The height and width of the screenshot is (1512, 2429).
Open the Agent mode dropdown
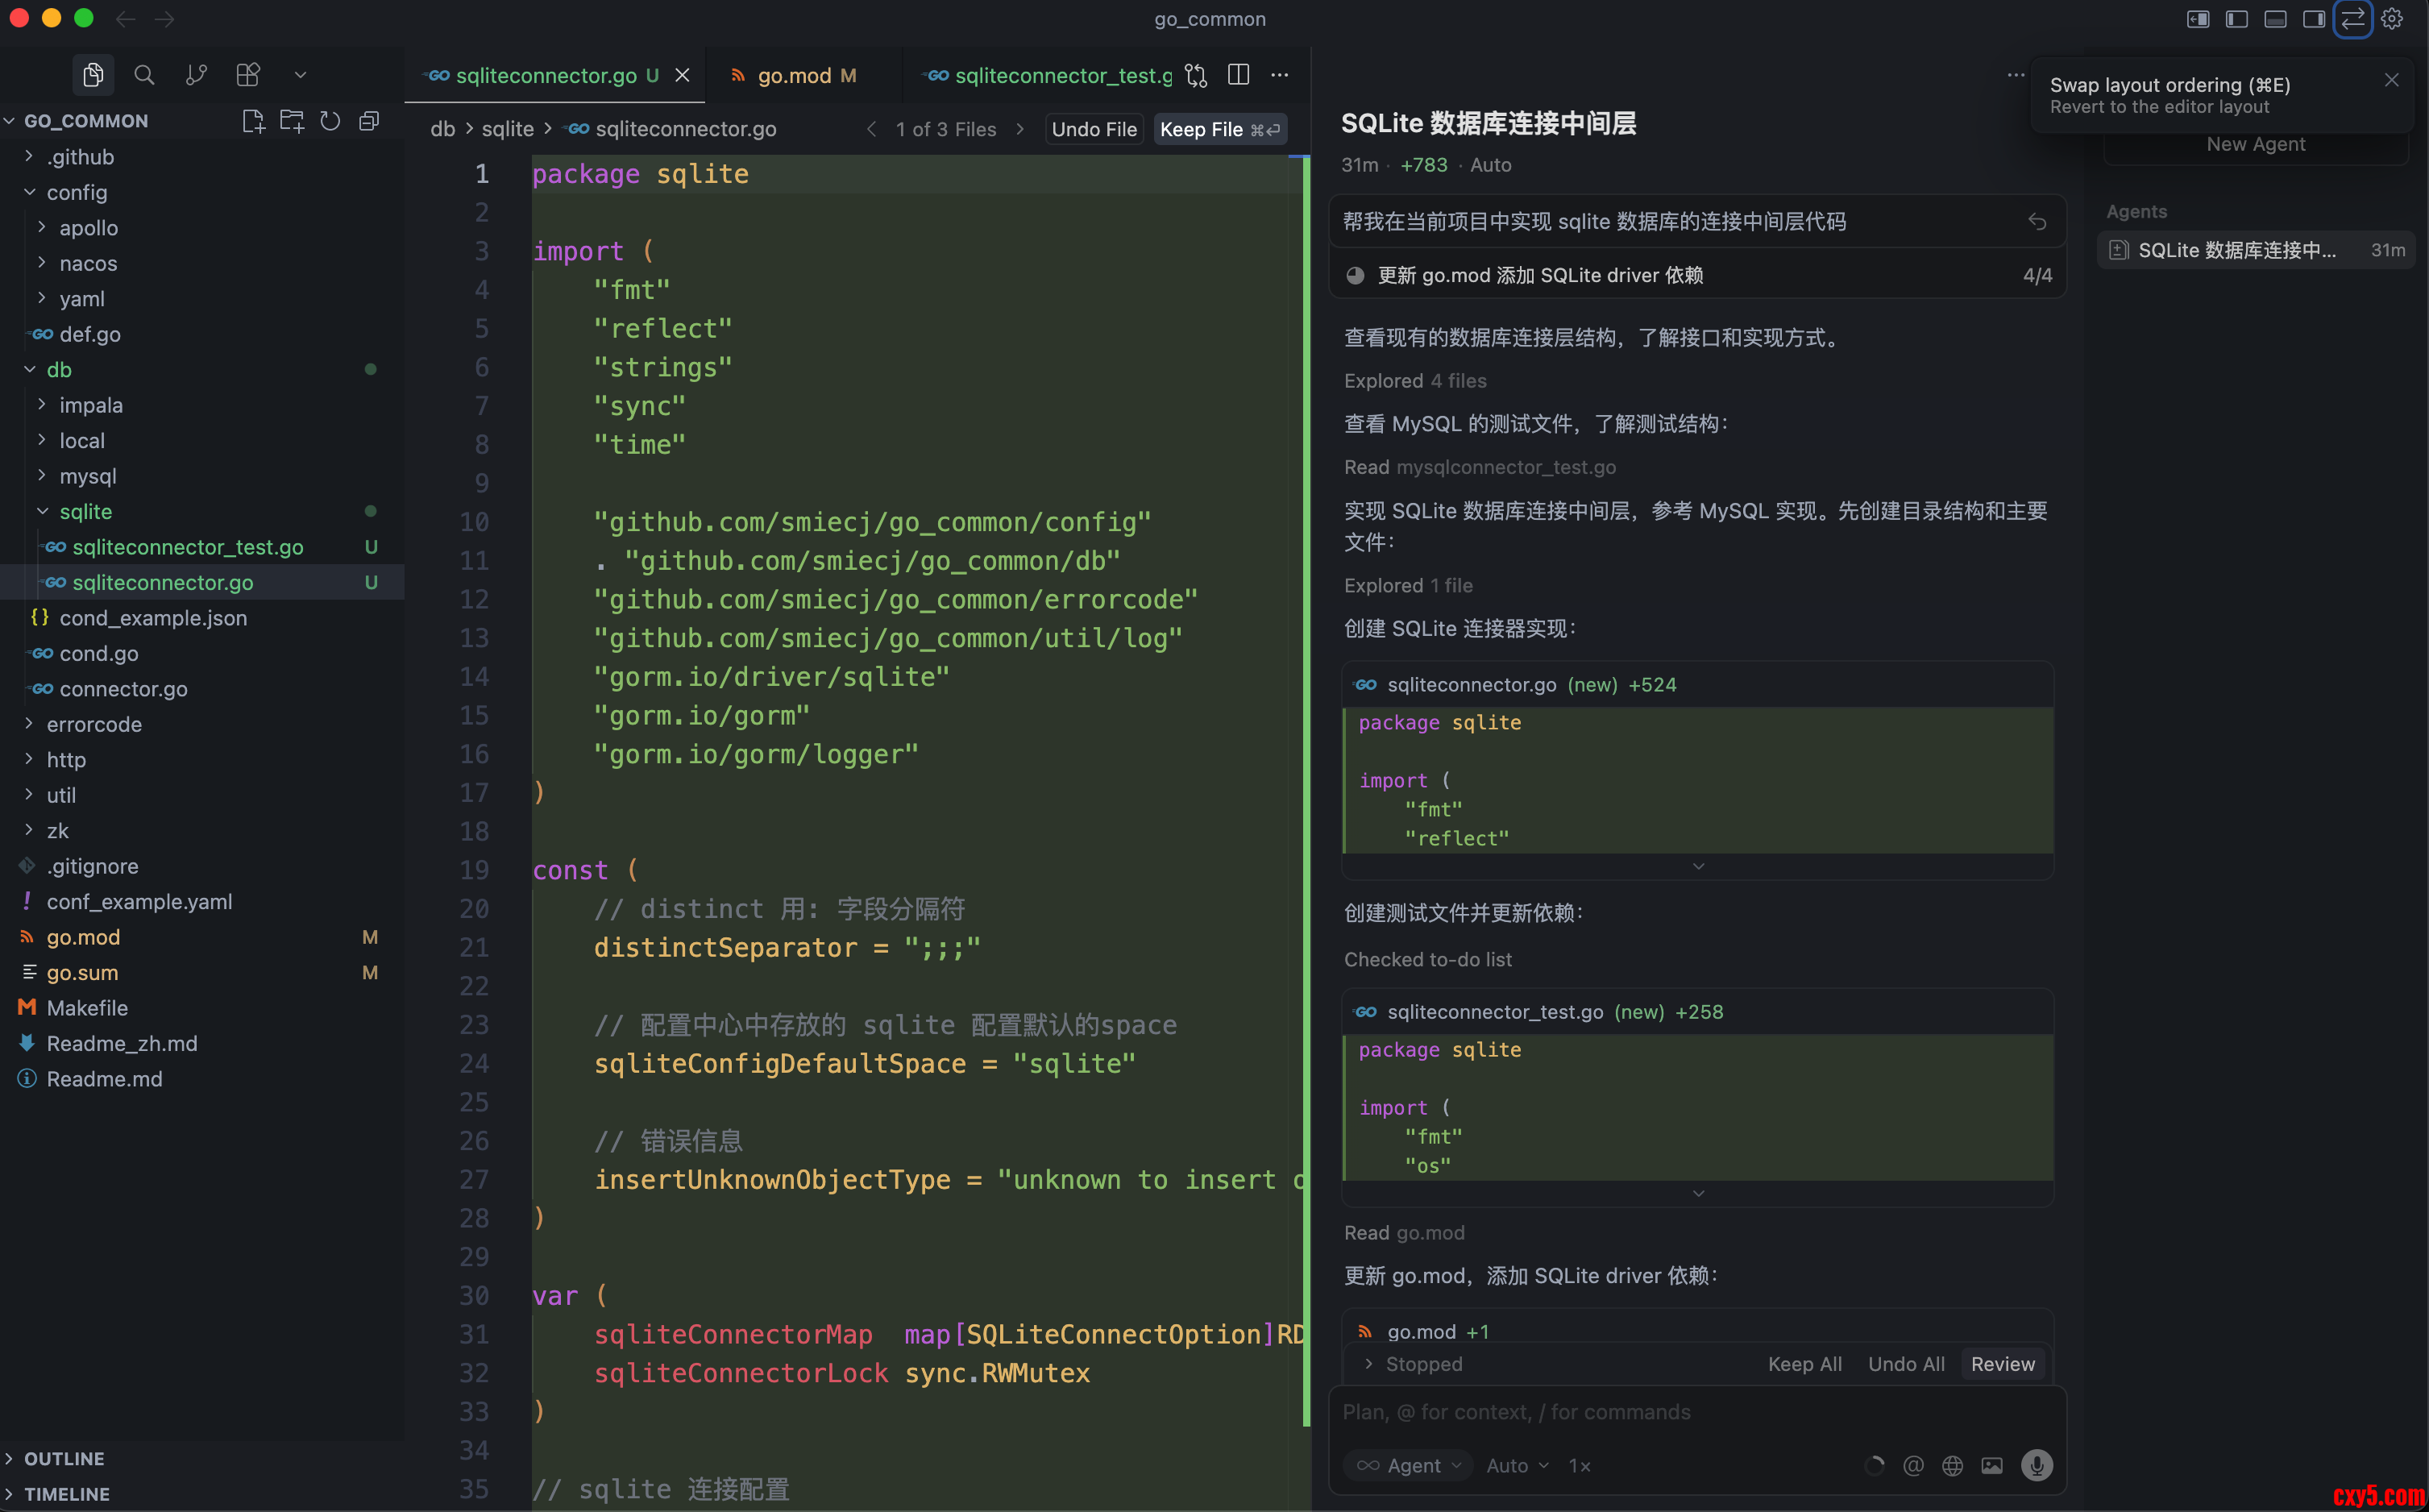(1409, 1465)
